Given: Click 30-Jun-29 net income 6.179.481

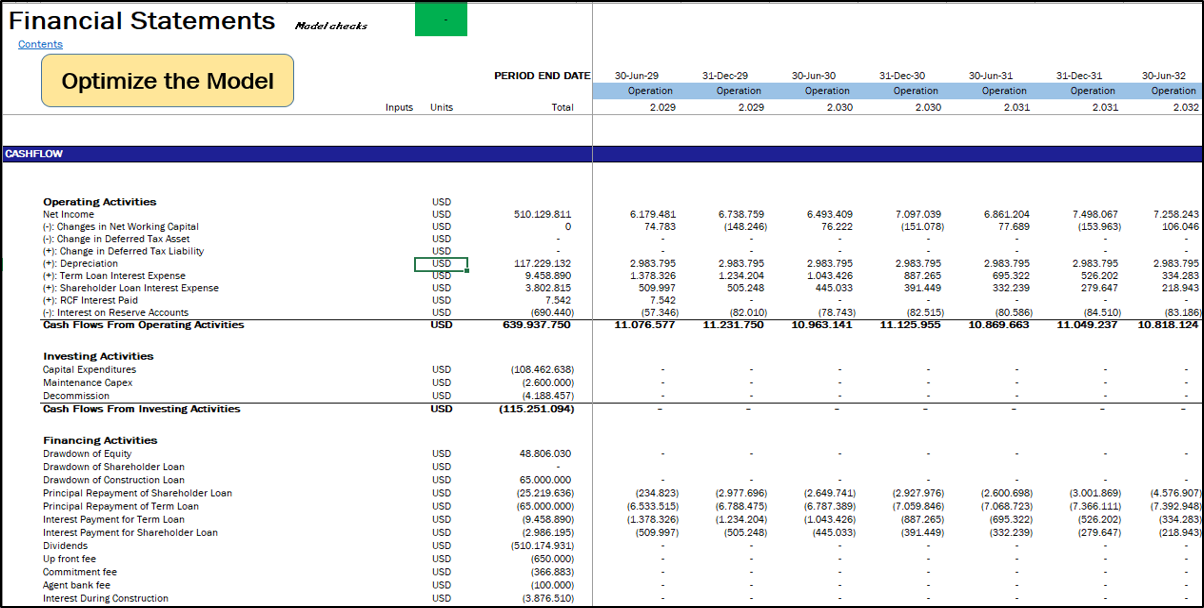Looking at the screenshot, I should (653, 214).
